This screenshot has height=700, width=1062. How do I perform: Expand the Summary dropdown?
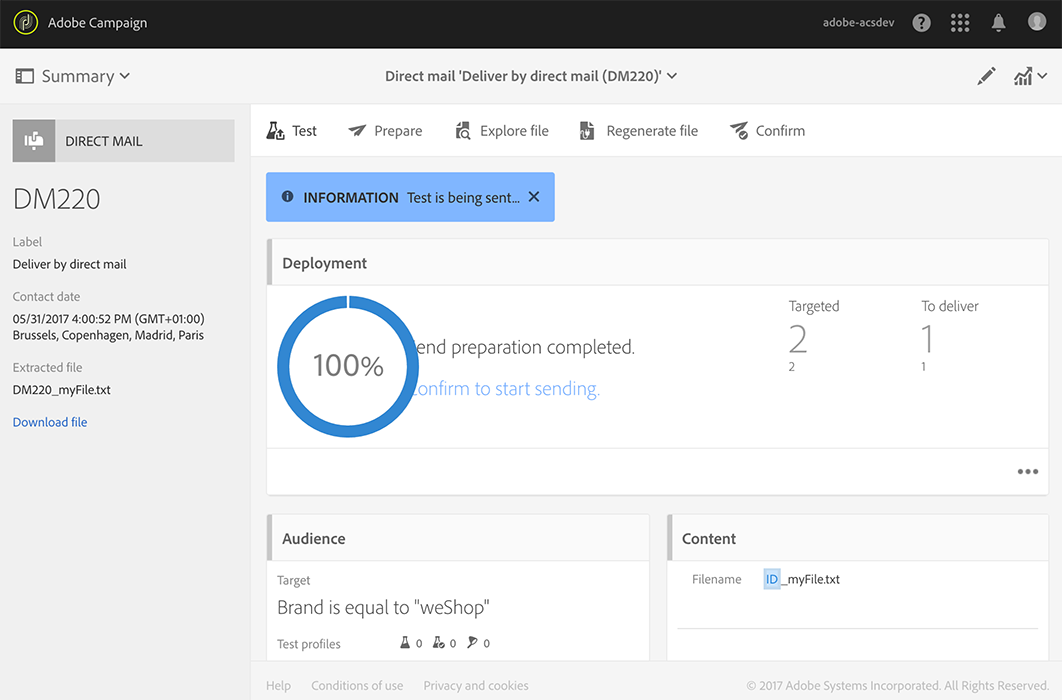pos(73,76)
